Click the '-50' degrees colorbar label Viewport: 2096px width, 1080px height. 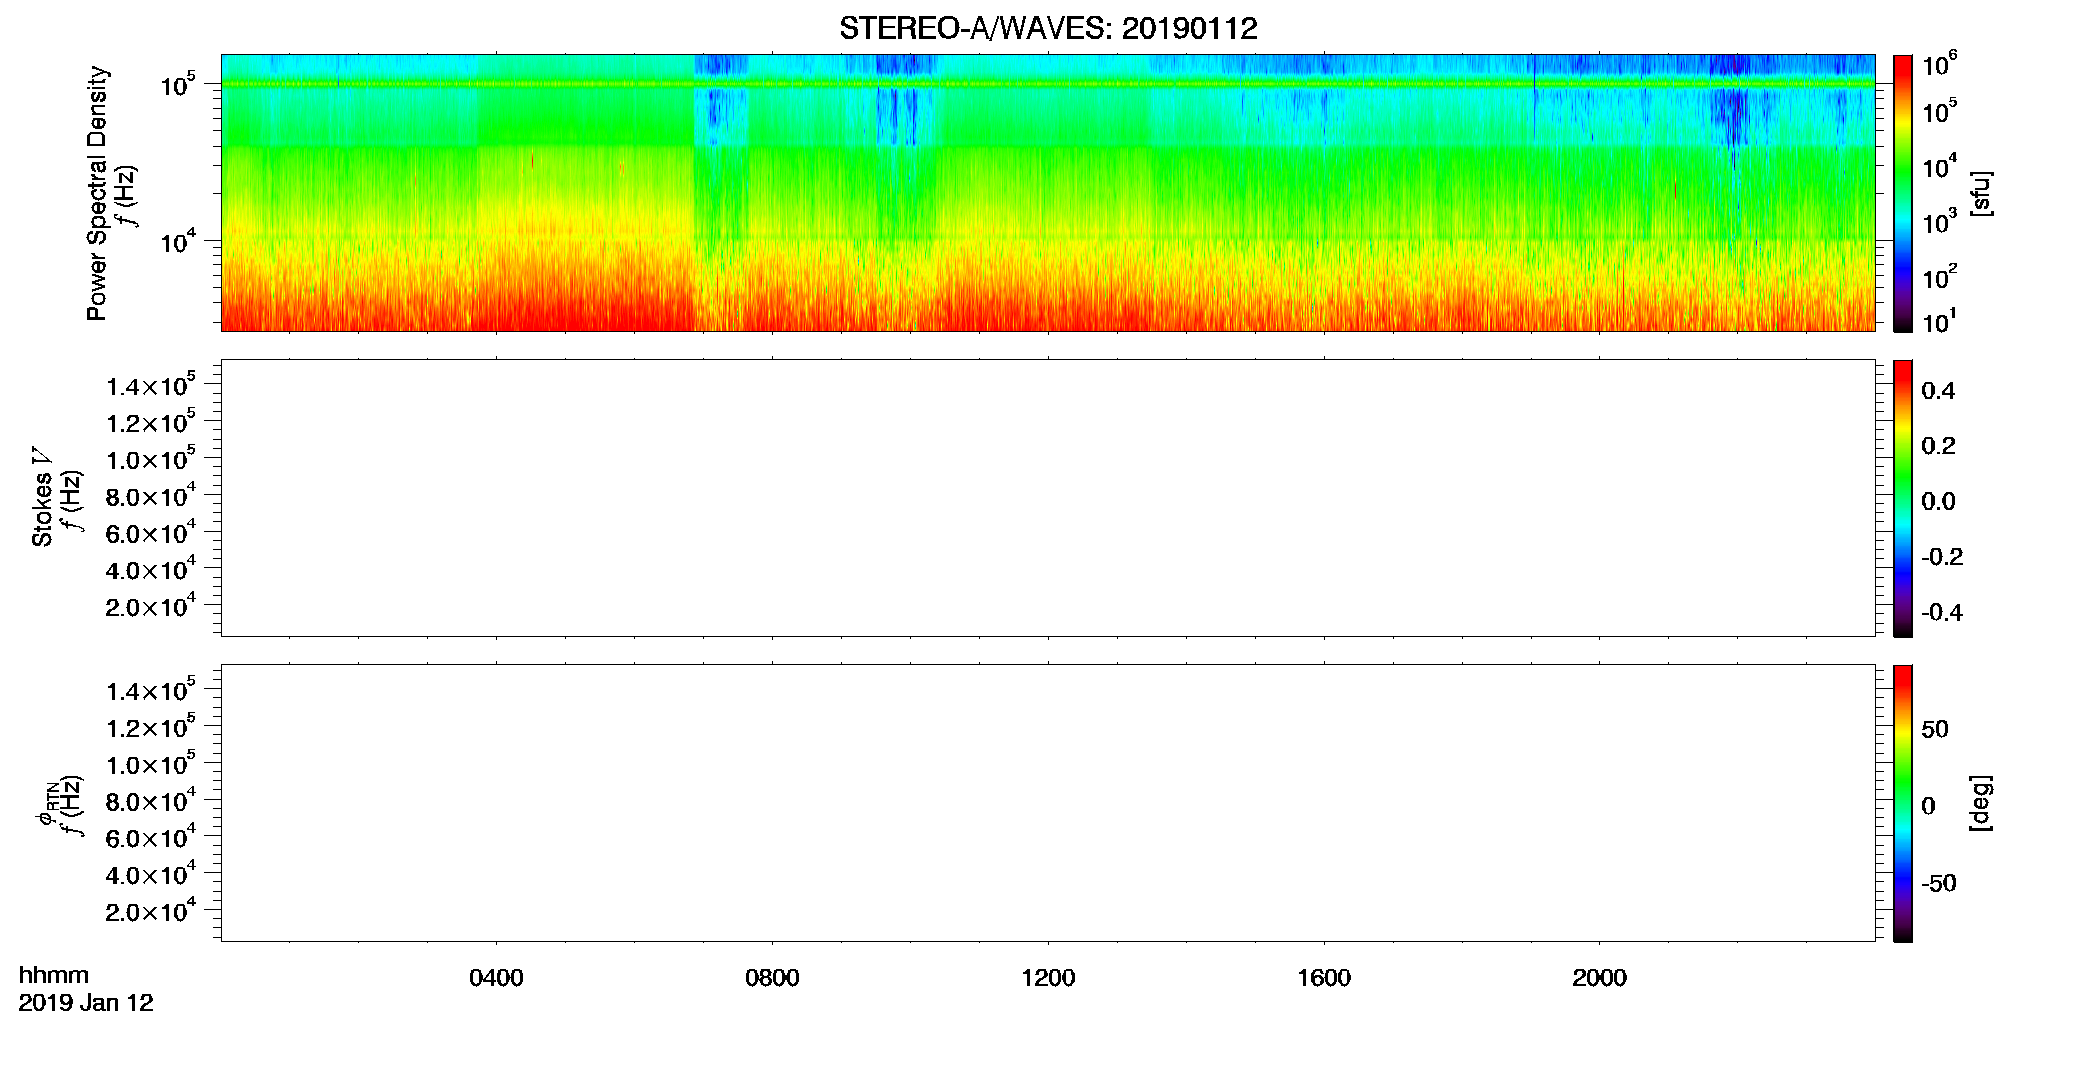point(1939,884)
